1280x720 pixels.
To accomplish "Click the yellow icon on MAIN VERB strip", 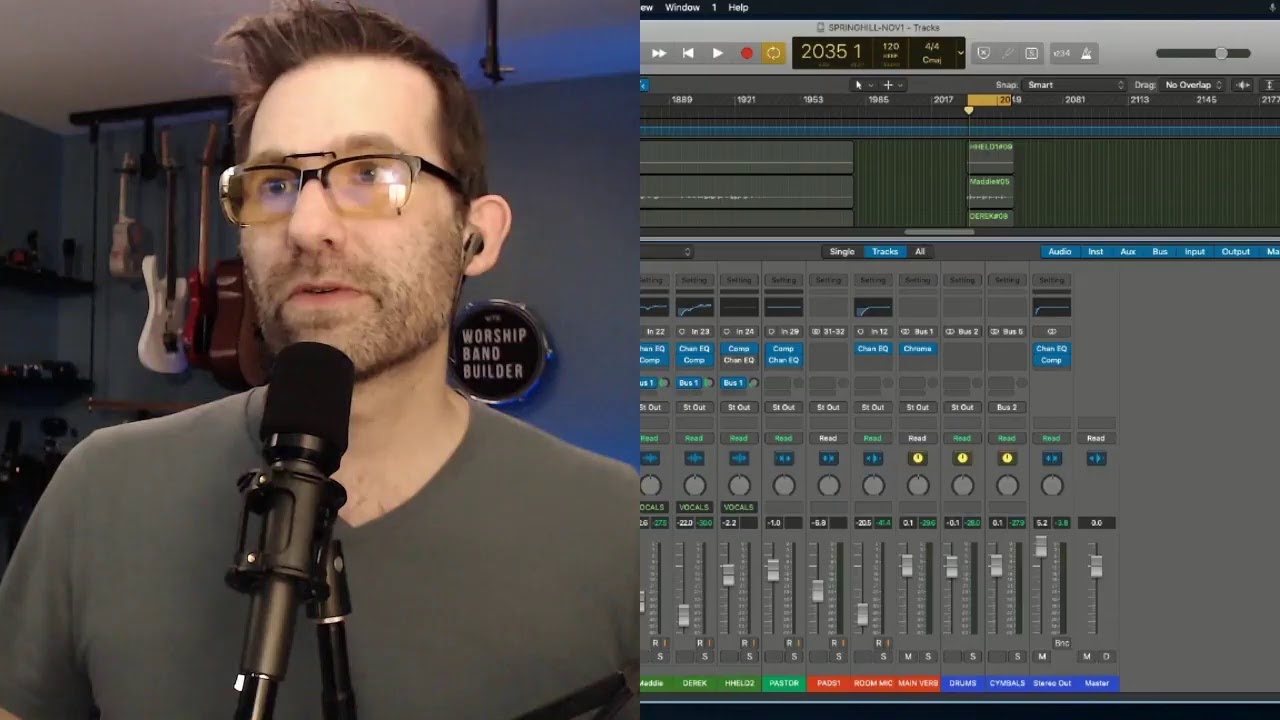I will click(918, 458).
